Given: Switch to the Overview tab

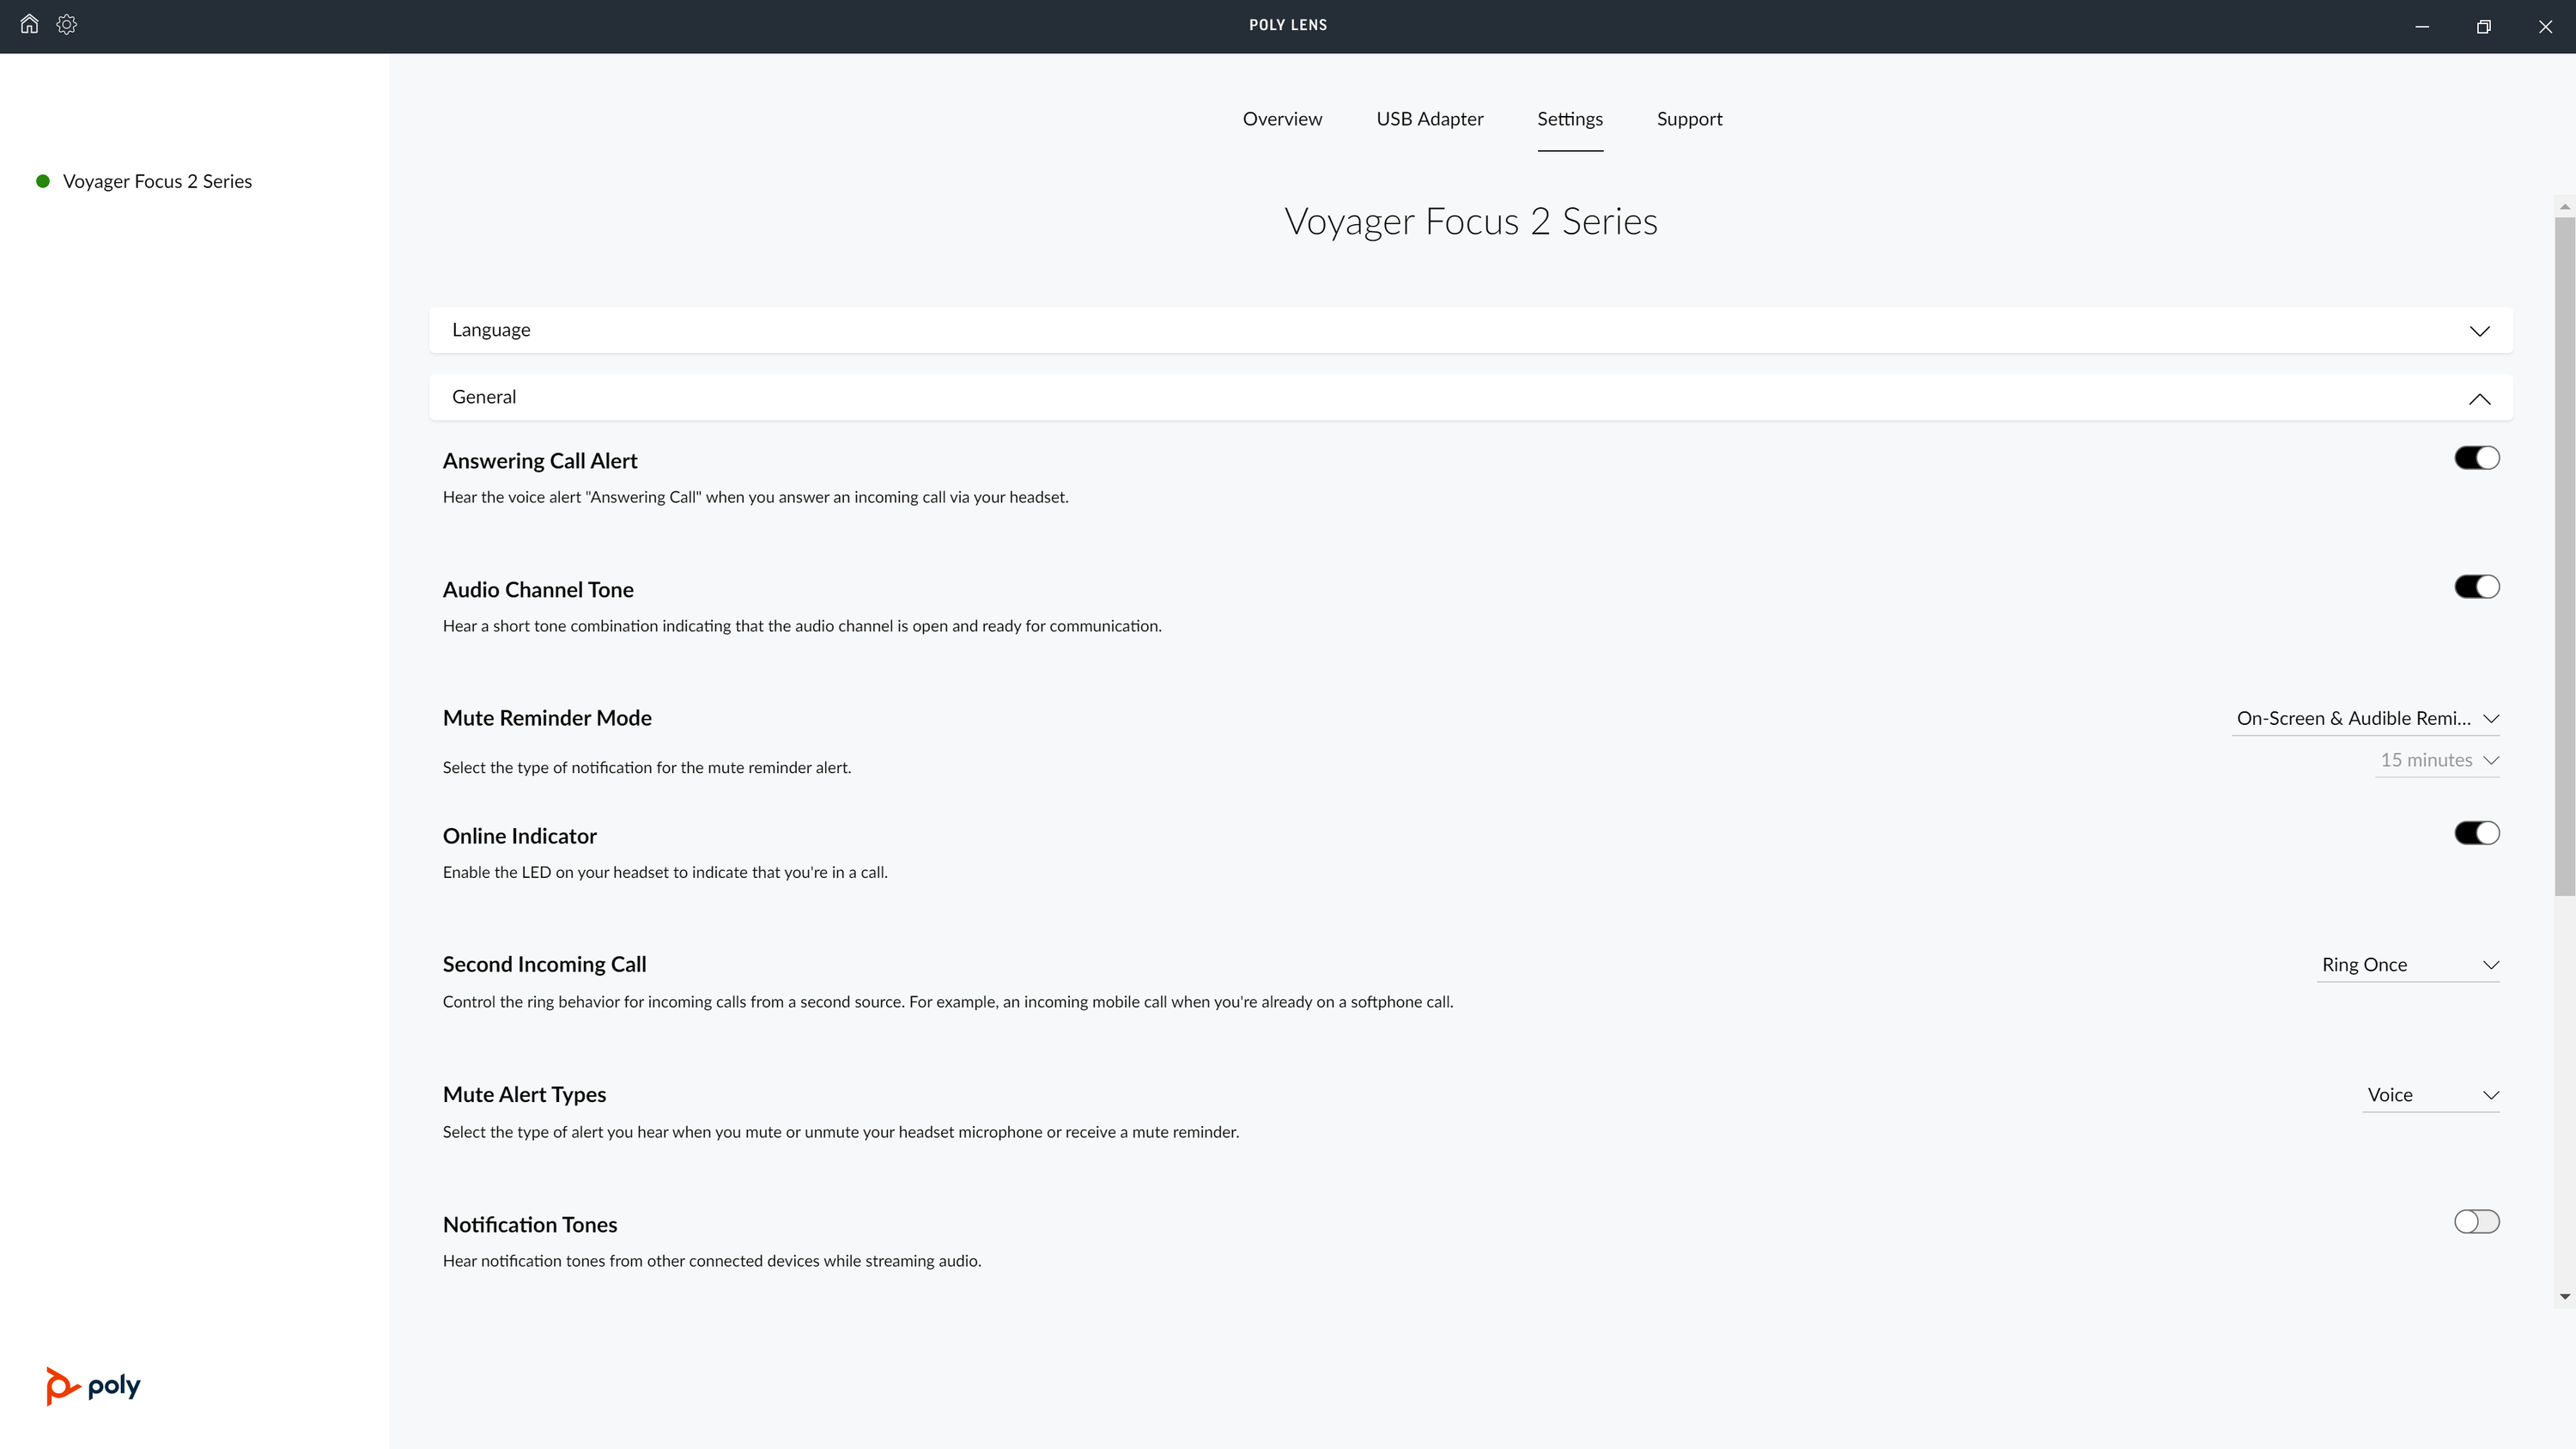Looking at the screenshot, I should tap(1282, 119).
